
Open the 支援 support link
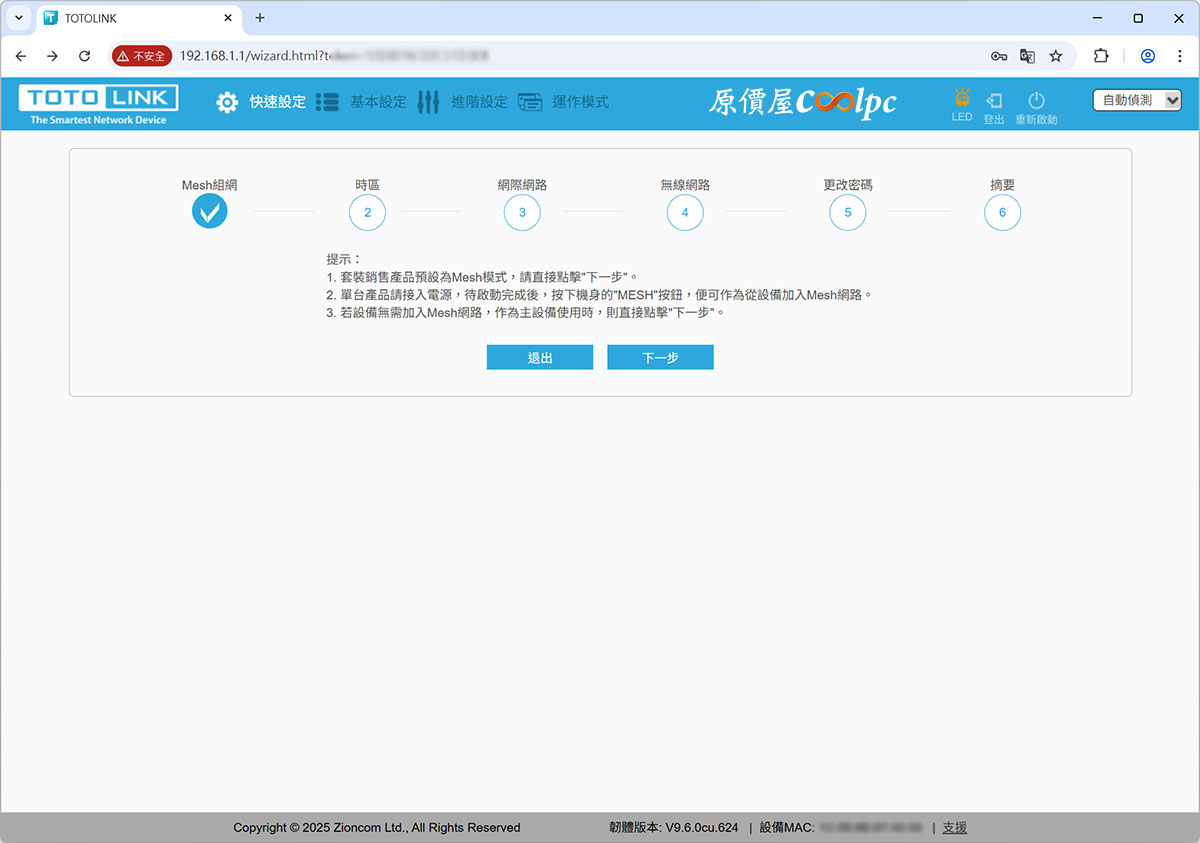[x=954, y=828]
